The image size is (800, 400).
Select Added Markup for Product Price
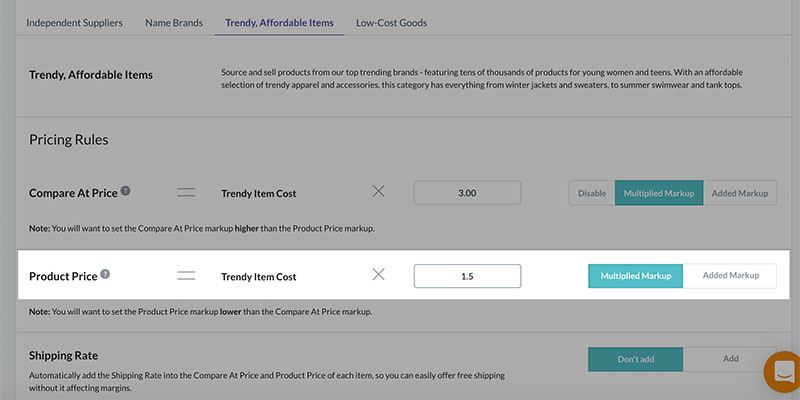tap(730, 276)
